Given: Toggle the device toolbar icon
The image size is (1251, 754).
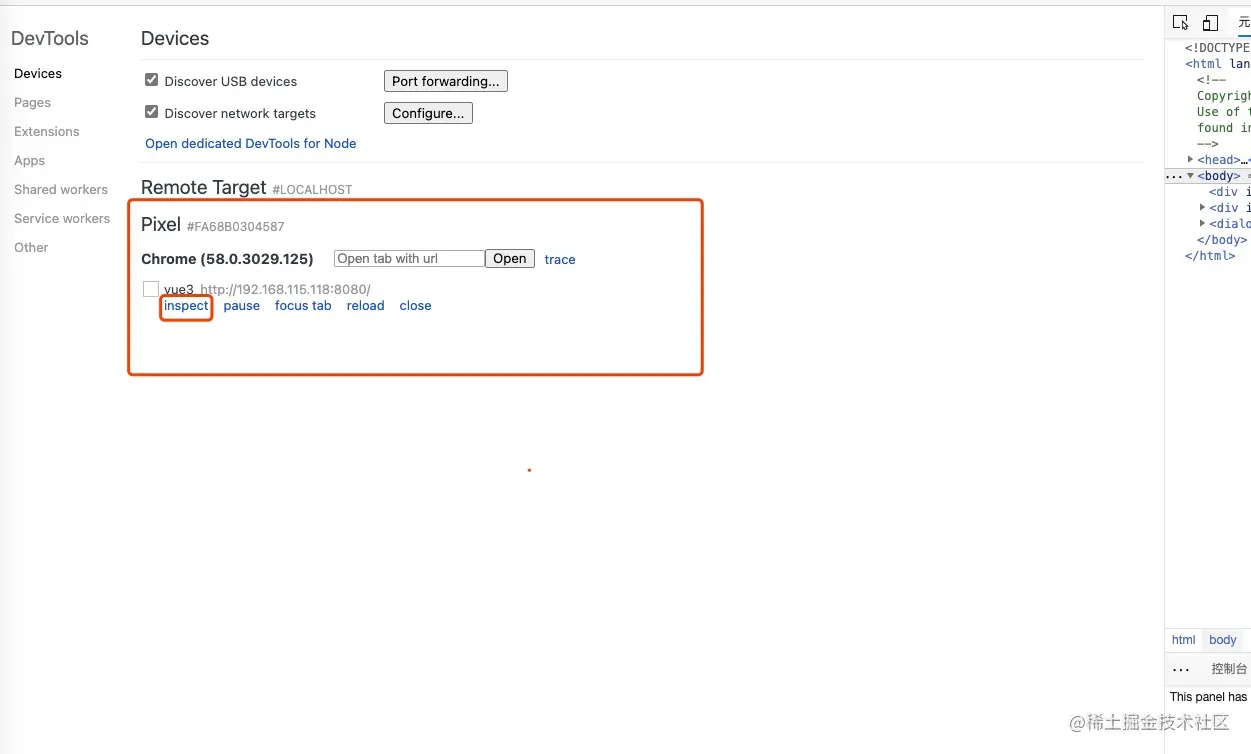Looking at the screenshot, I should coord(1210,23).
